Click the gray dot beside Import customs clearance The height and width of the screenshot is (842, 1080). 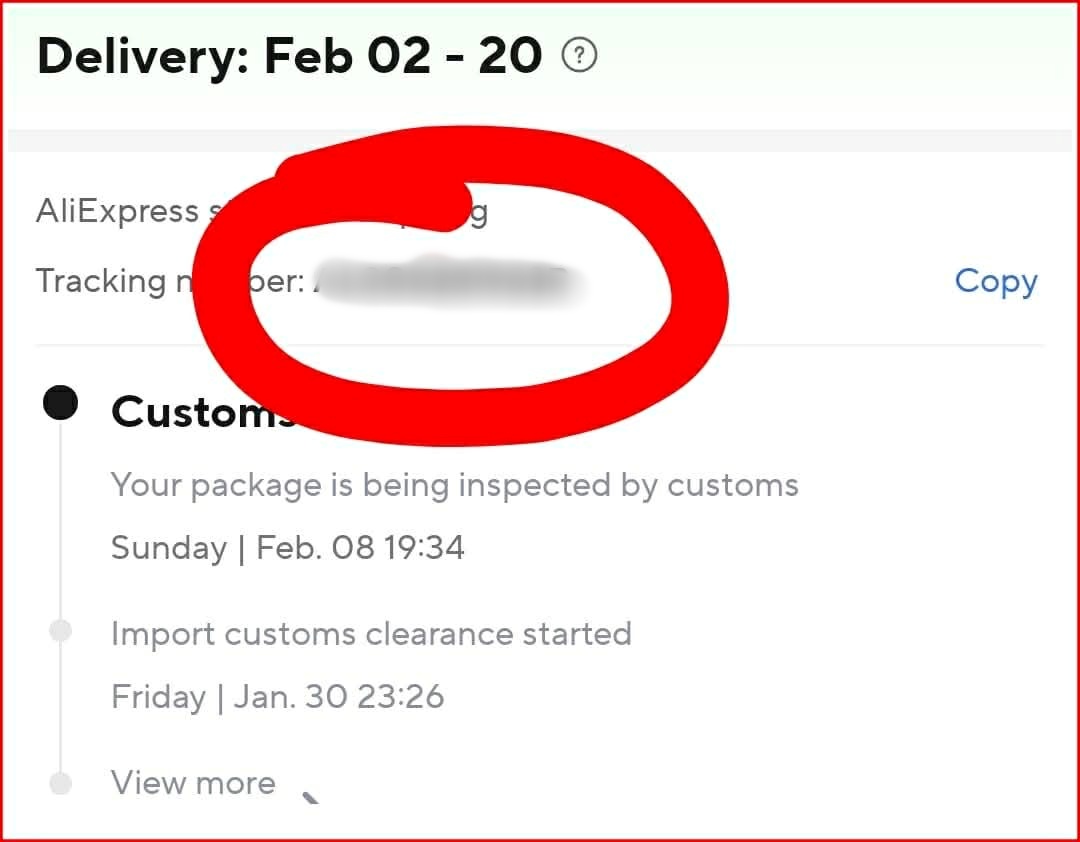[x=61, y=632]
